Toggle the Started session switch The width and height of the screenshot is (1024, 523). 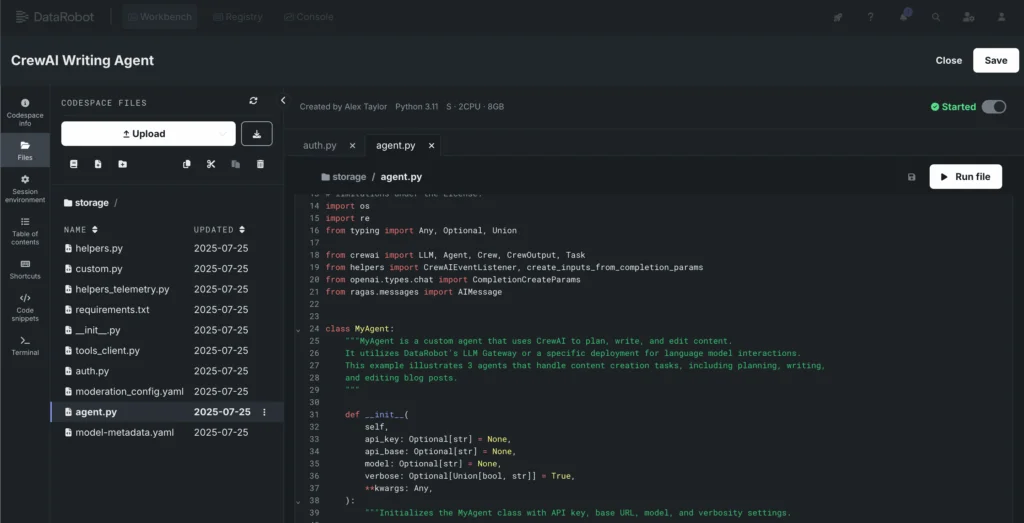993,107
